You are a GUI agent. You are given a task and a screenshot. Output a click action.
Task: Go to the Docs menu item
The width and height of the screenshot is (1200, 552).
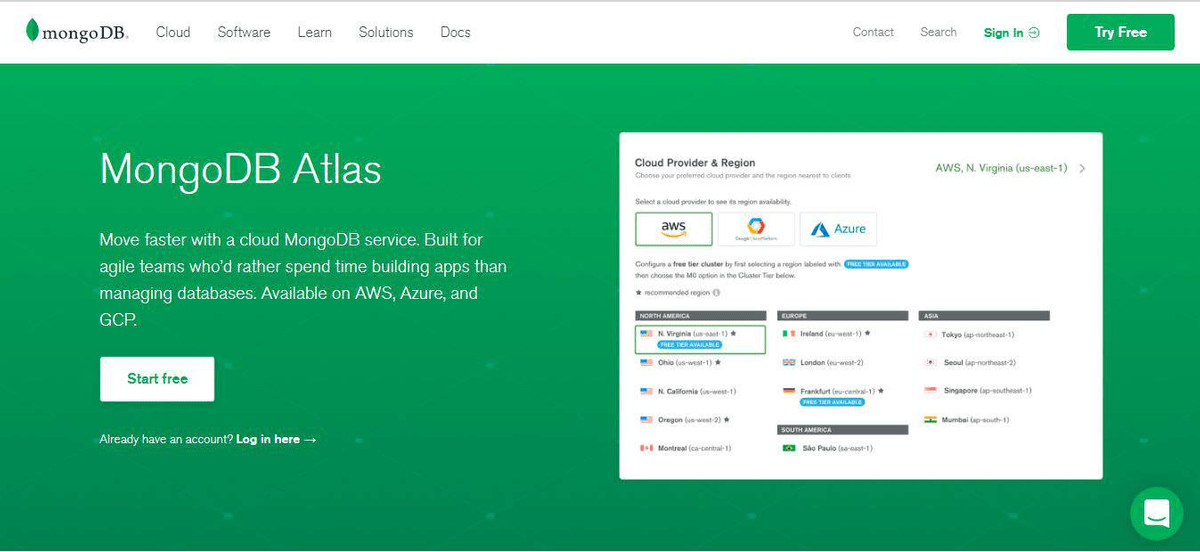(455, 32)
